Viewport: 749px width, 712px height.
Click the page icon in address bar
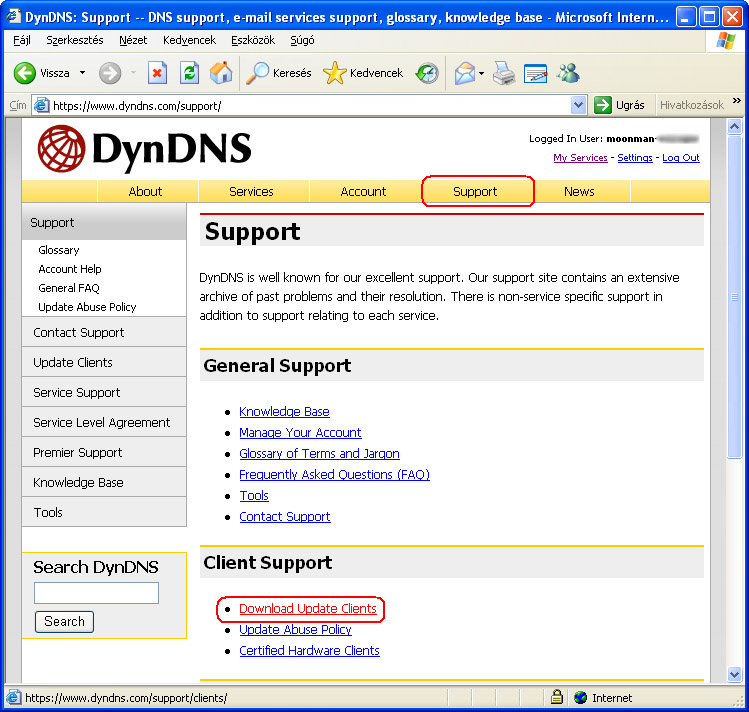(42, 105)
